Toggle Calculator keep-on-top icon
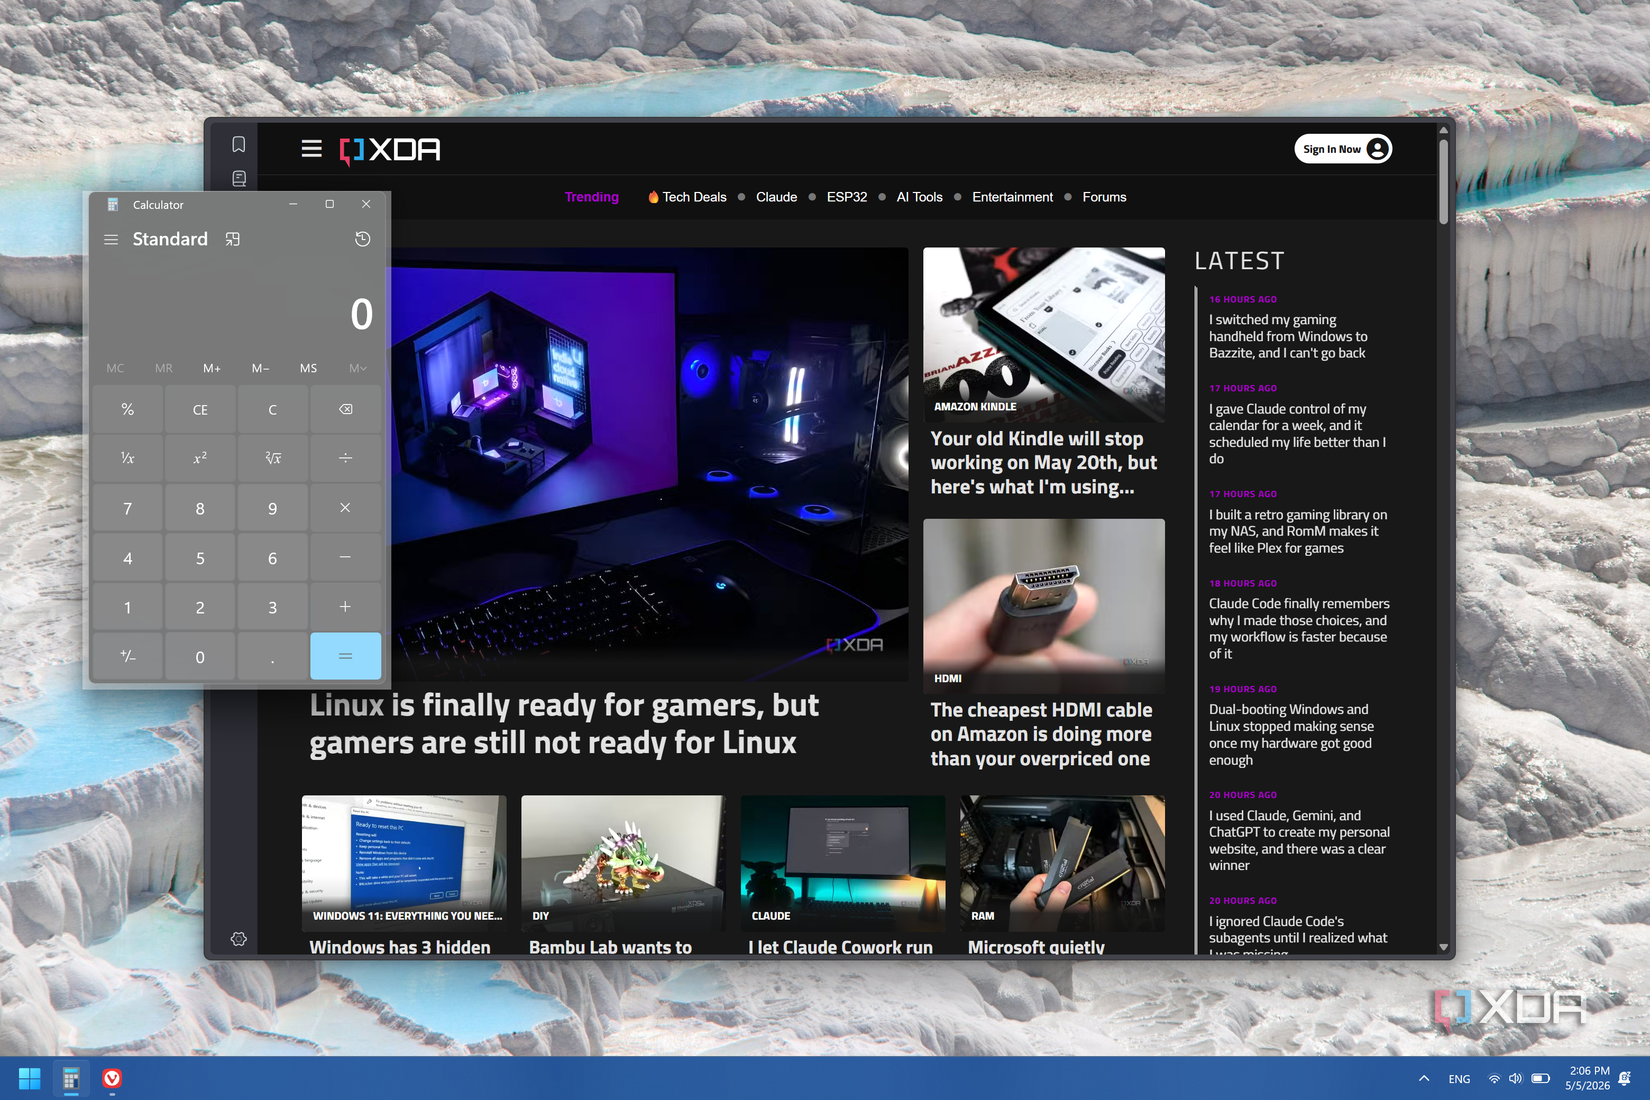Viewport: 1650px width, 1100px height. [x=232, y=239]
